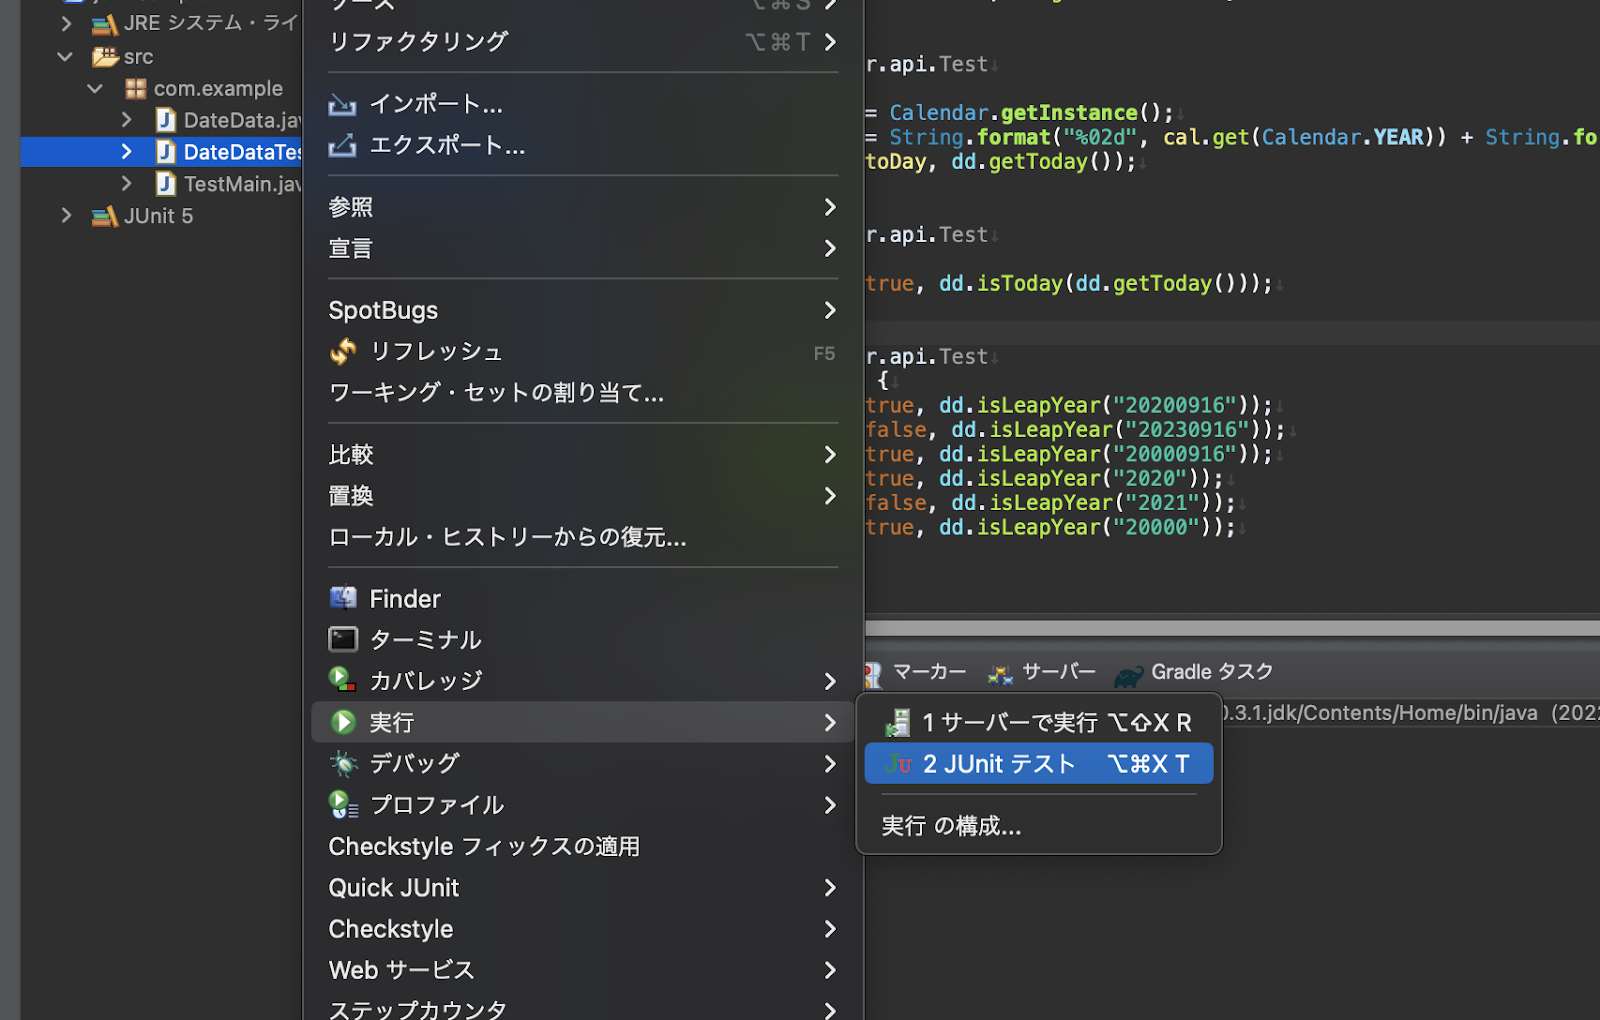Viewport: 1600px width, 1020px height.
Task: Click the editor horizontal scrollbar
Action: [1231, 628]
